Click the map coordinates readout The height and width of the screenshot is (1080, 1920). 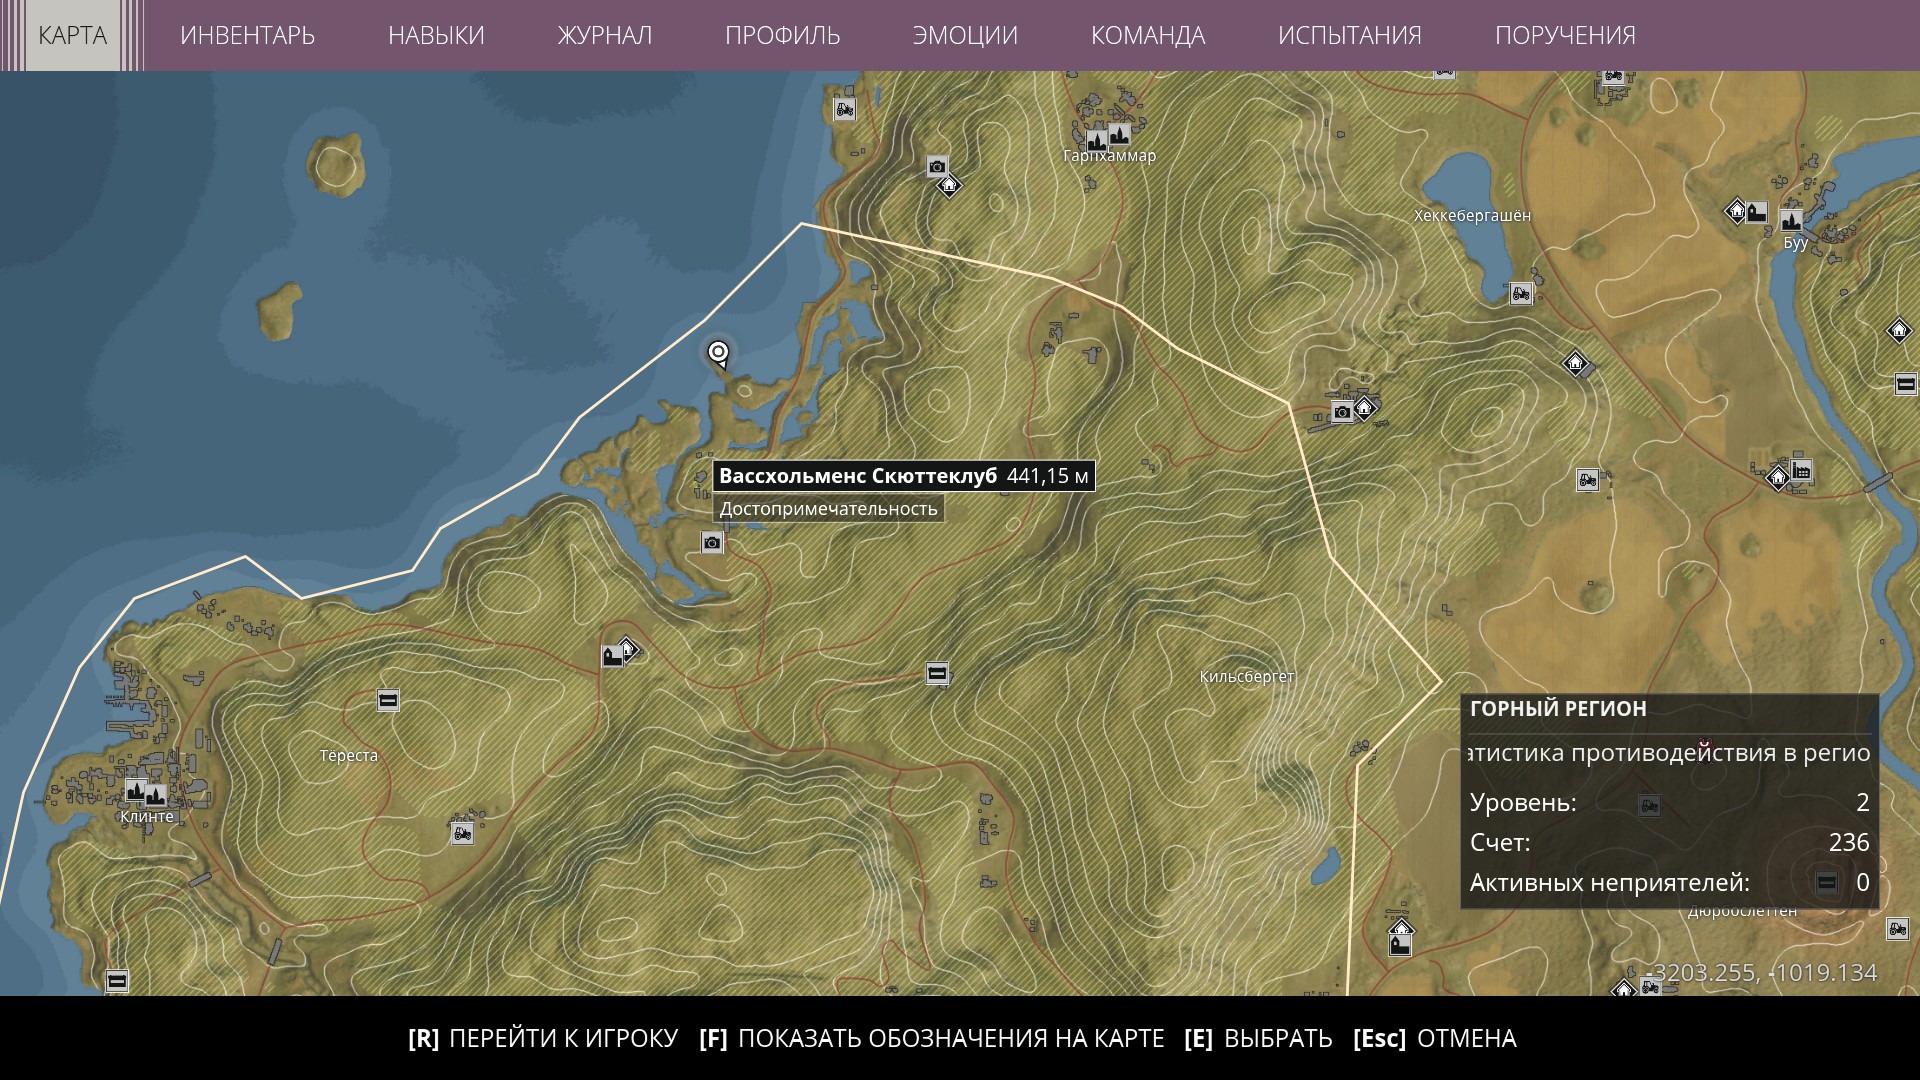coord(1761,973)
